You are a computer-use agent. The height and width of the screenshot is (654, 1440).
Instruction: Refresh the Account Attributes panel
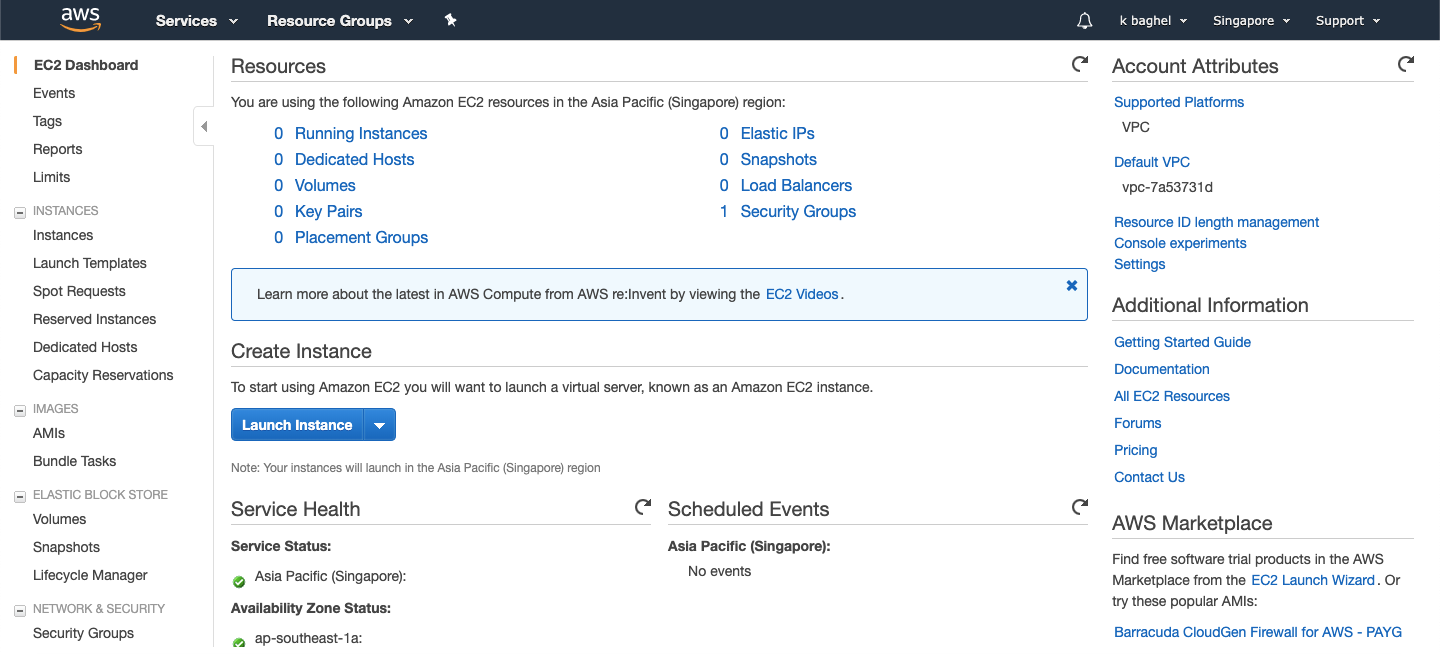click(x=1406, y=64)
